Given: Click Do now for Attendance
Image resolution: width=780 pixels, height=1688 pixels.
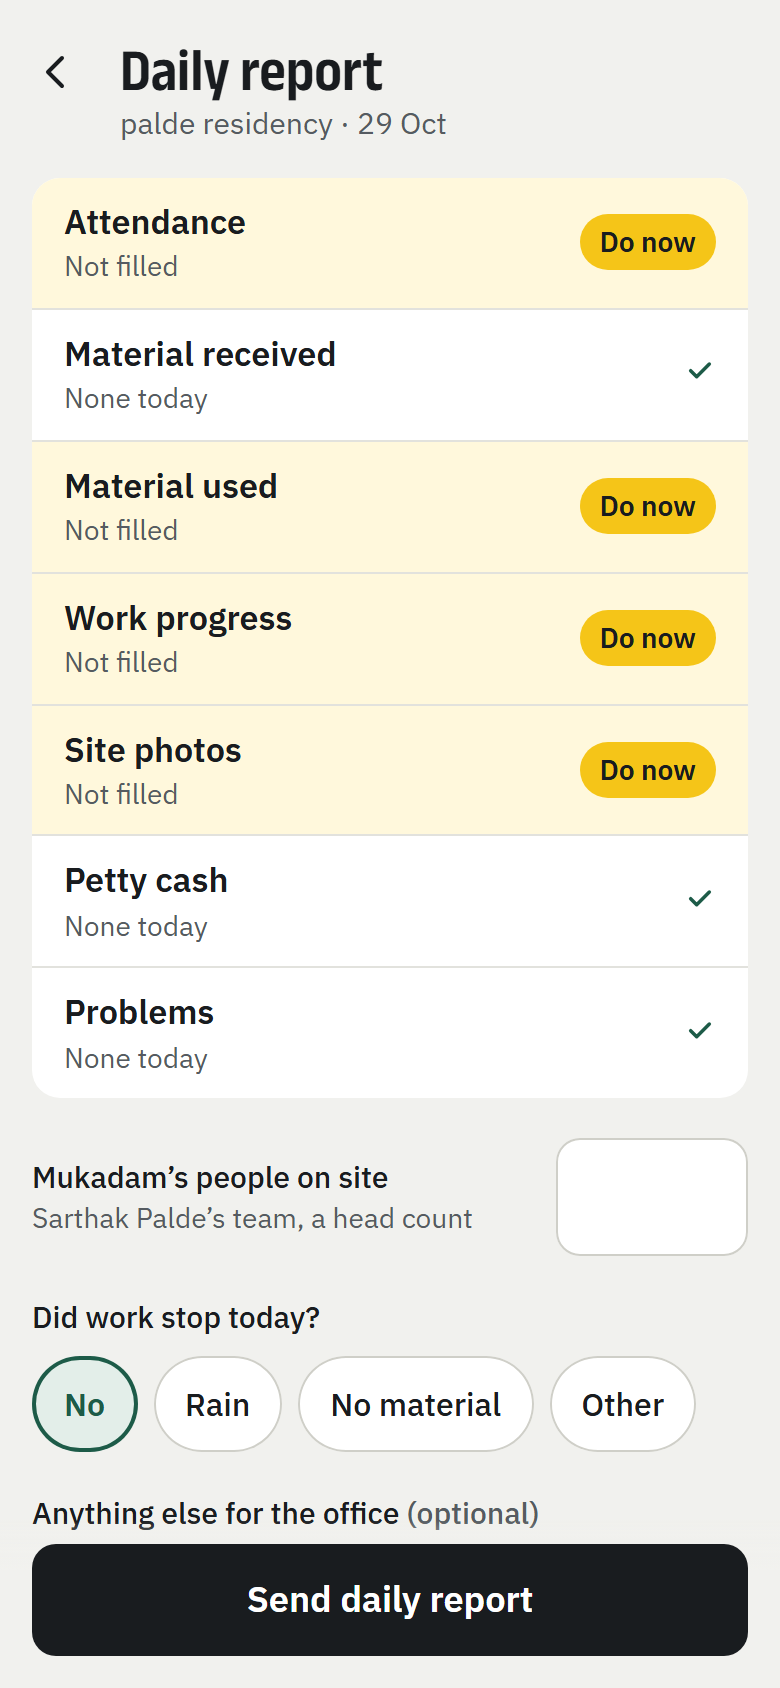Looking at the screenshot, I should tap(648, 242).
